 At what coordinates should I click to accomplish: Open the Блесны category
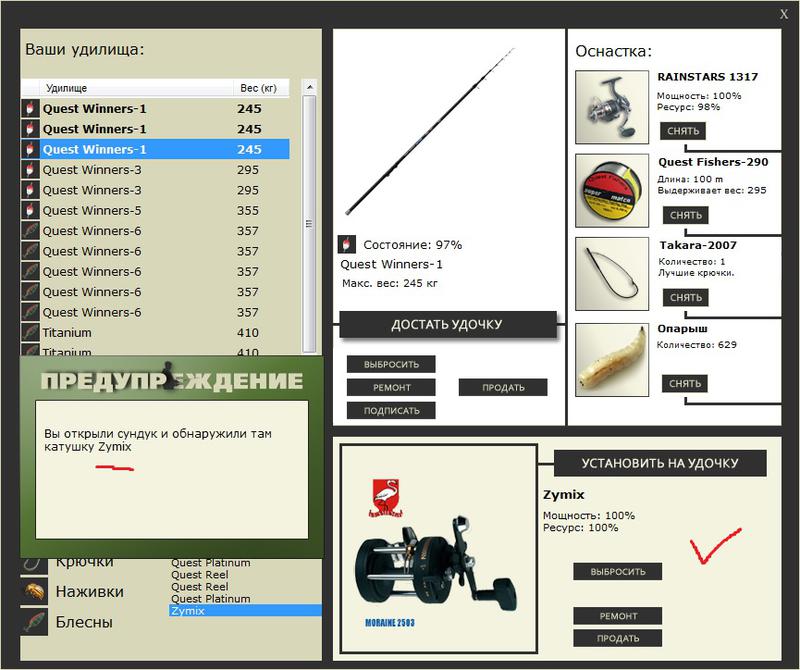coord(84,622)
